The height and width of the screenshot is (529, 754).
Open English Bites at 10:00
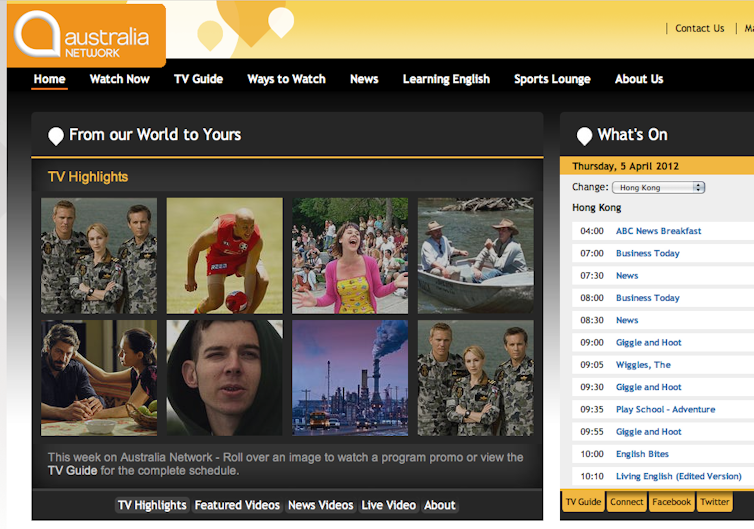point(642,454)
